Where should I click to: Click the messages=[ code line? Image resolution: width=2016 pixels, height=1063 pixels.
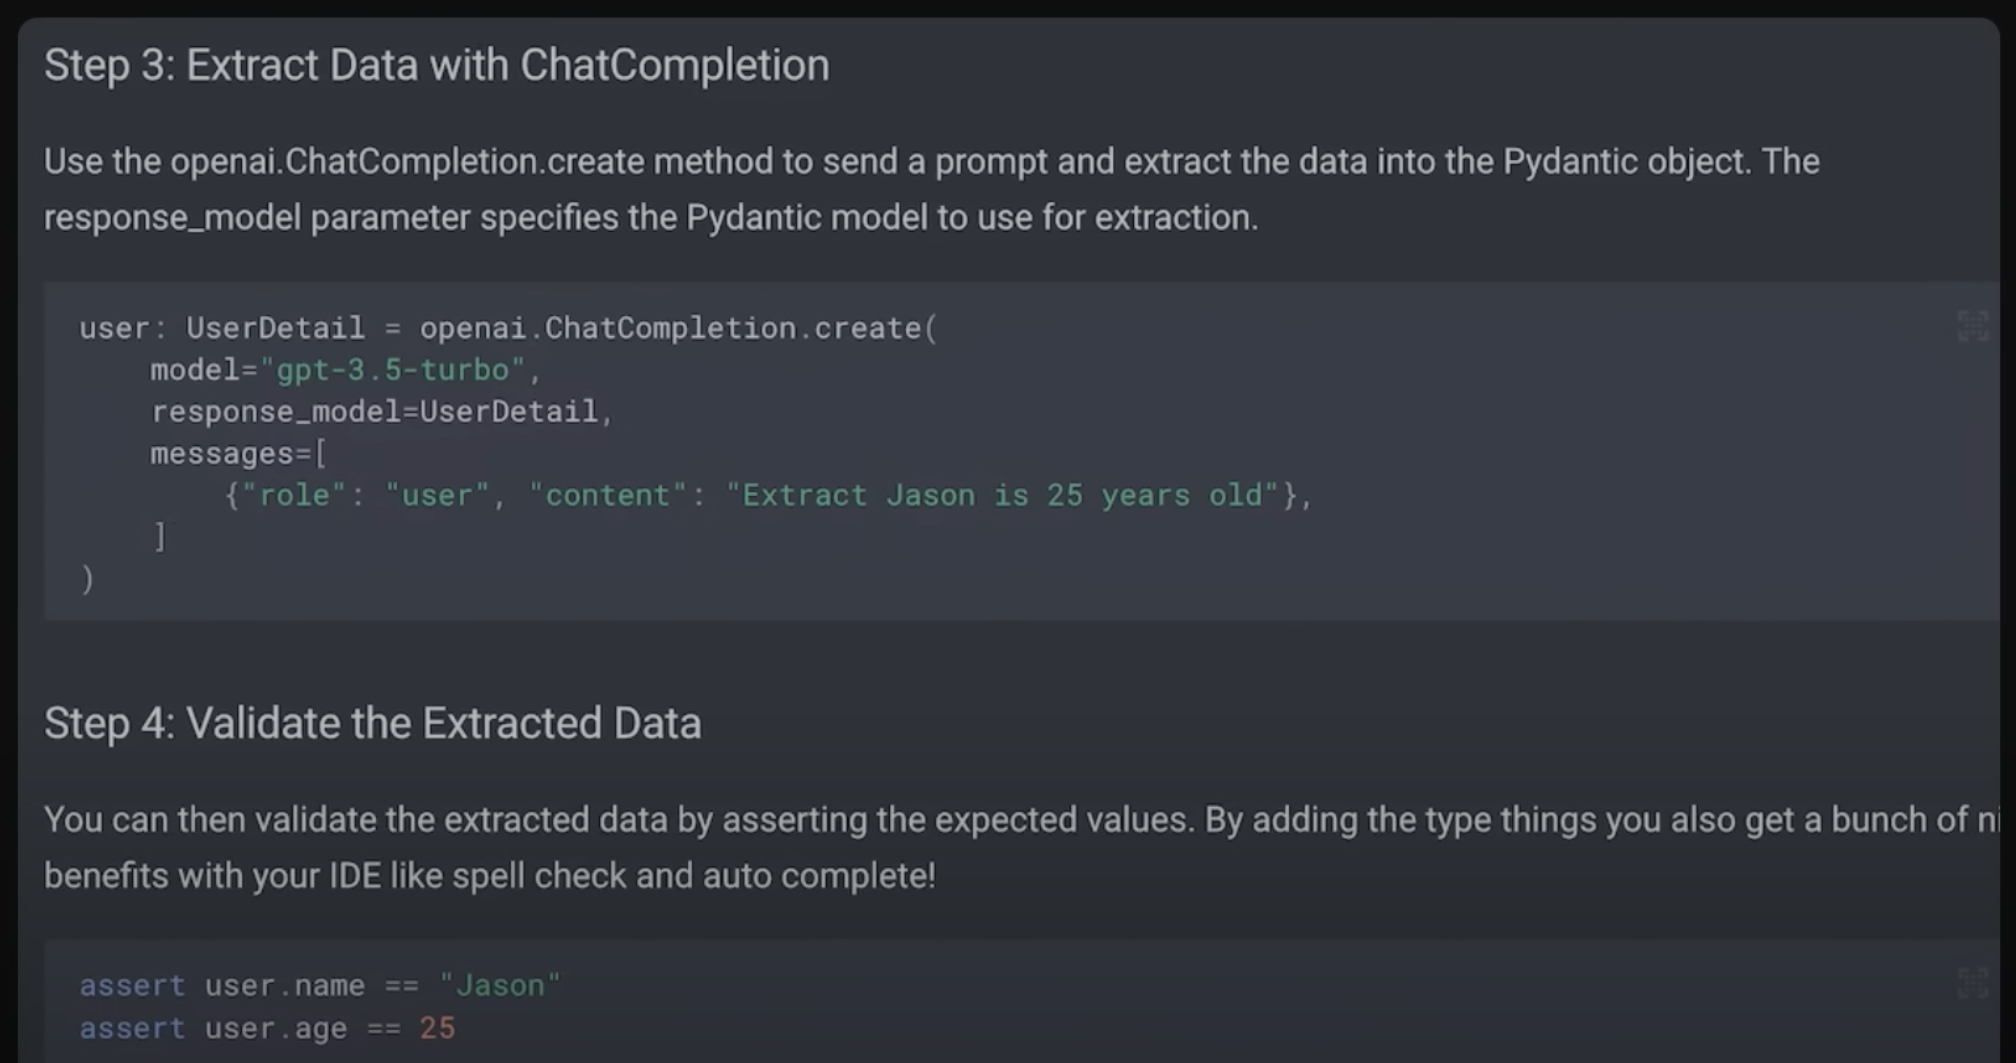[238, 453]
